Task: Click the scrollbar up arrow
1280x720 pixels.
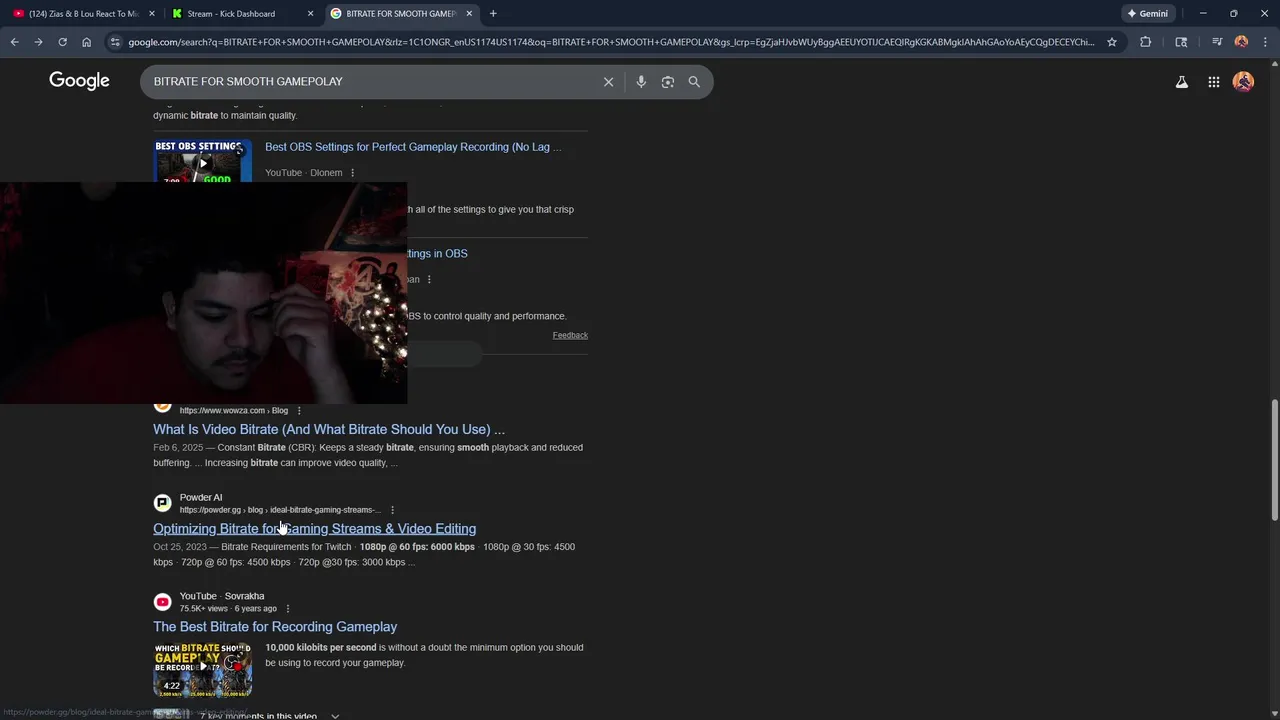Action: coord(1274,65)
